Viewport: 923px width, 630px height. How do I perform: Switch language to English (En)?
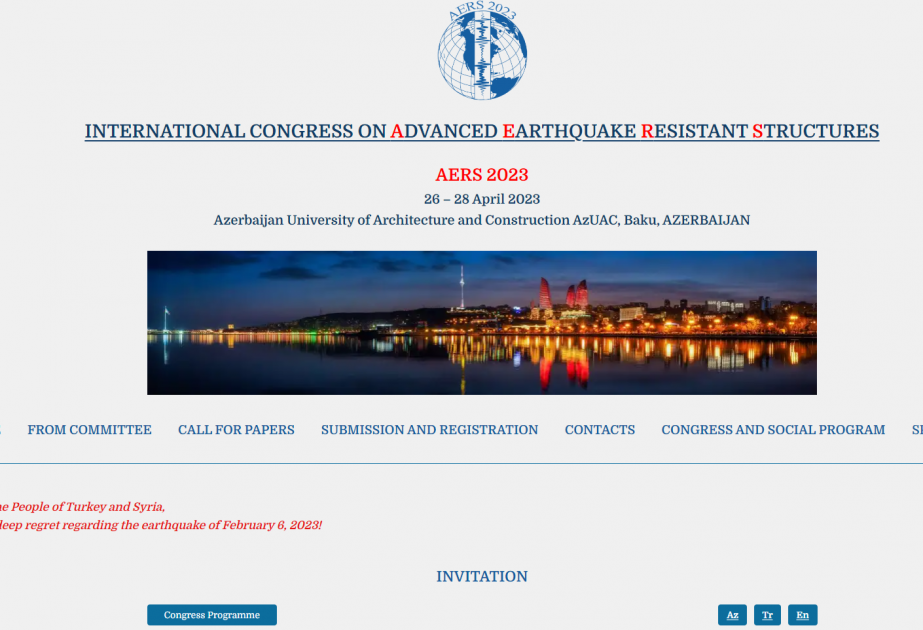(802, 615)
